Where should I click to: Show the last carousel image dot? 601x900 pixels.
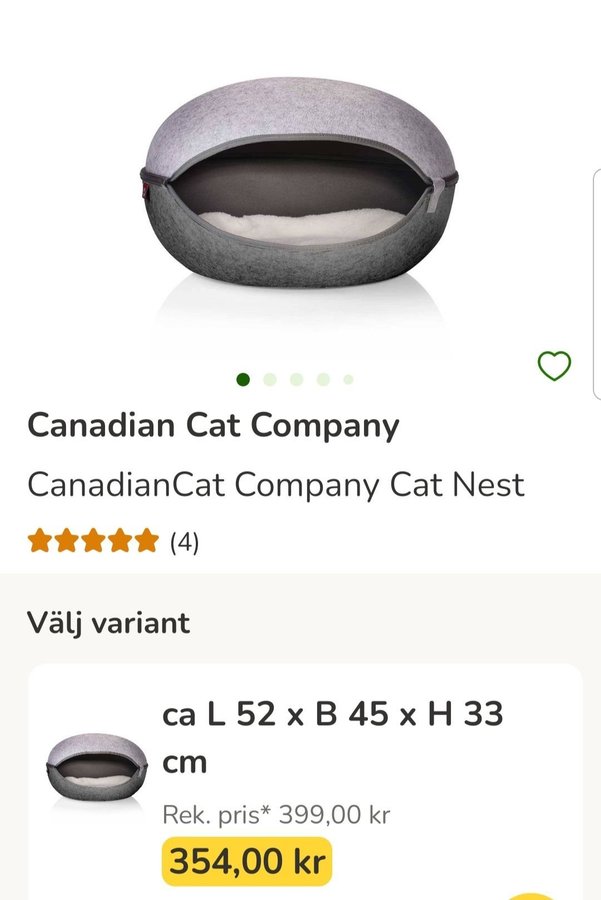click(348, 379)
